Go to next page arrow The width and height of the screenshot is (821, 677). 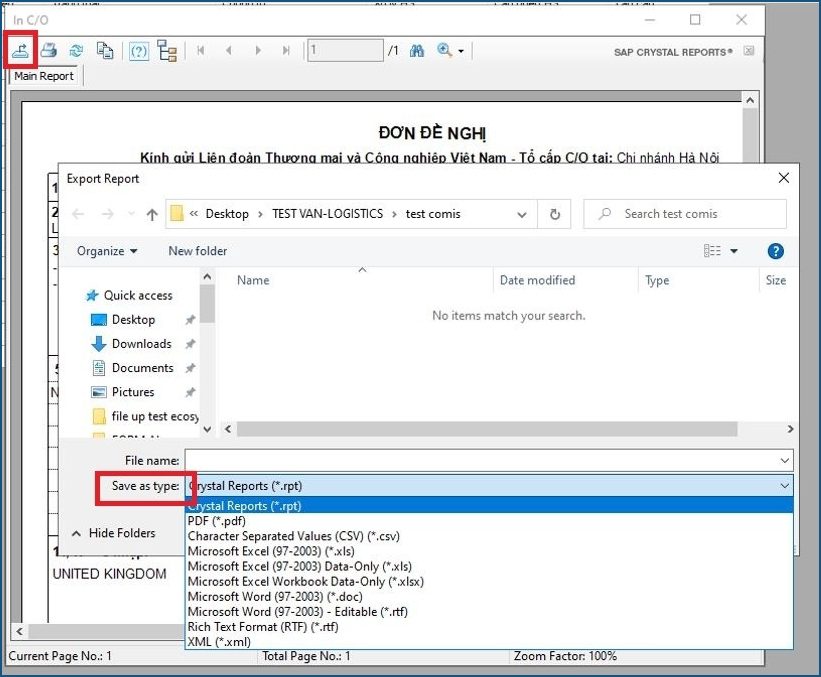pyautogui.click(x=258, y=50)
